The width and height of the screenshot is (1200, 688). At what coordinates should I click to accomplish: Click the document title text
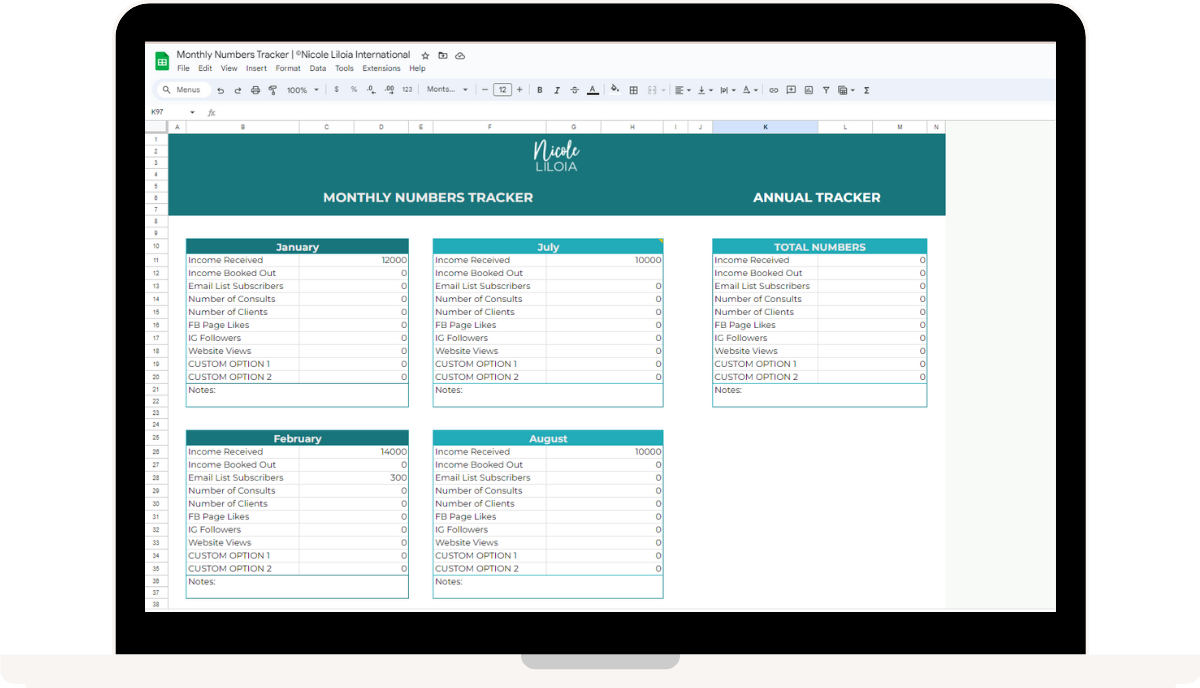coord(293,55)
